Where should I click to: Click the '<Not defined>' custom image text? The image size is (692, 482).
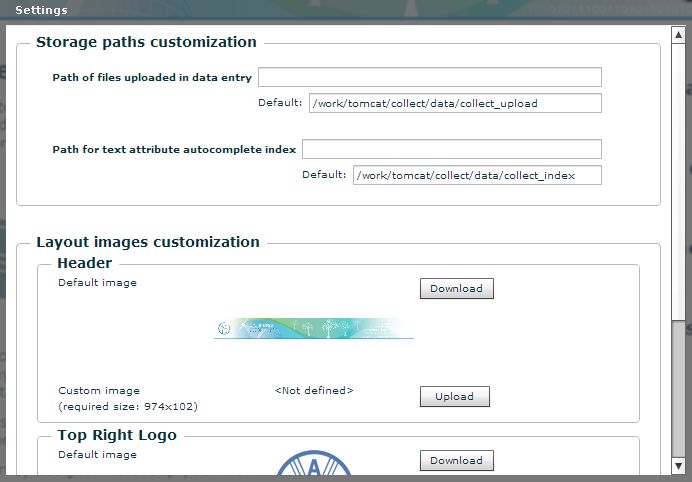pyautogui.click(x=314, y=391)
